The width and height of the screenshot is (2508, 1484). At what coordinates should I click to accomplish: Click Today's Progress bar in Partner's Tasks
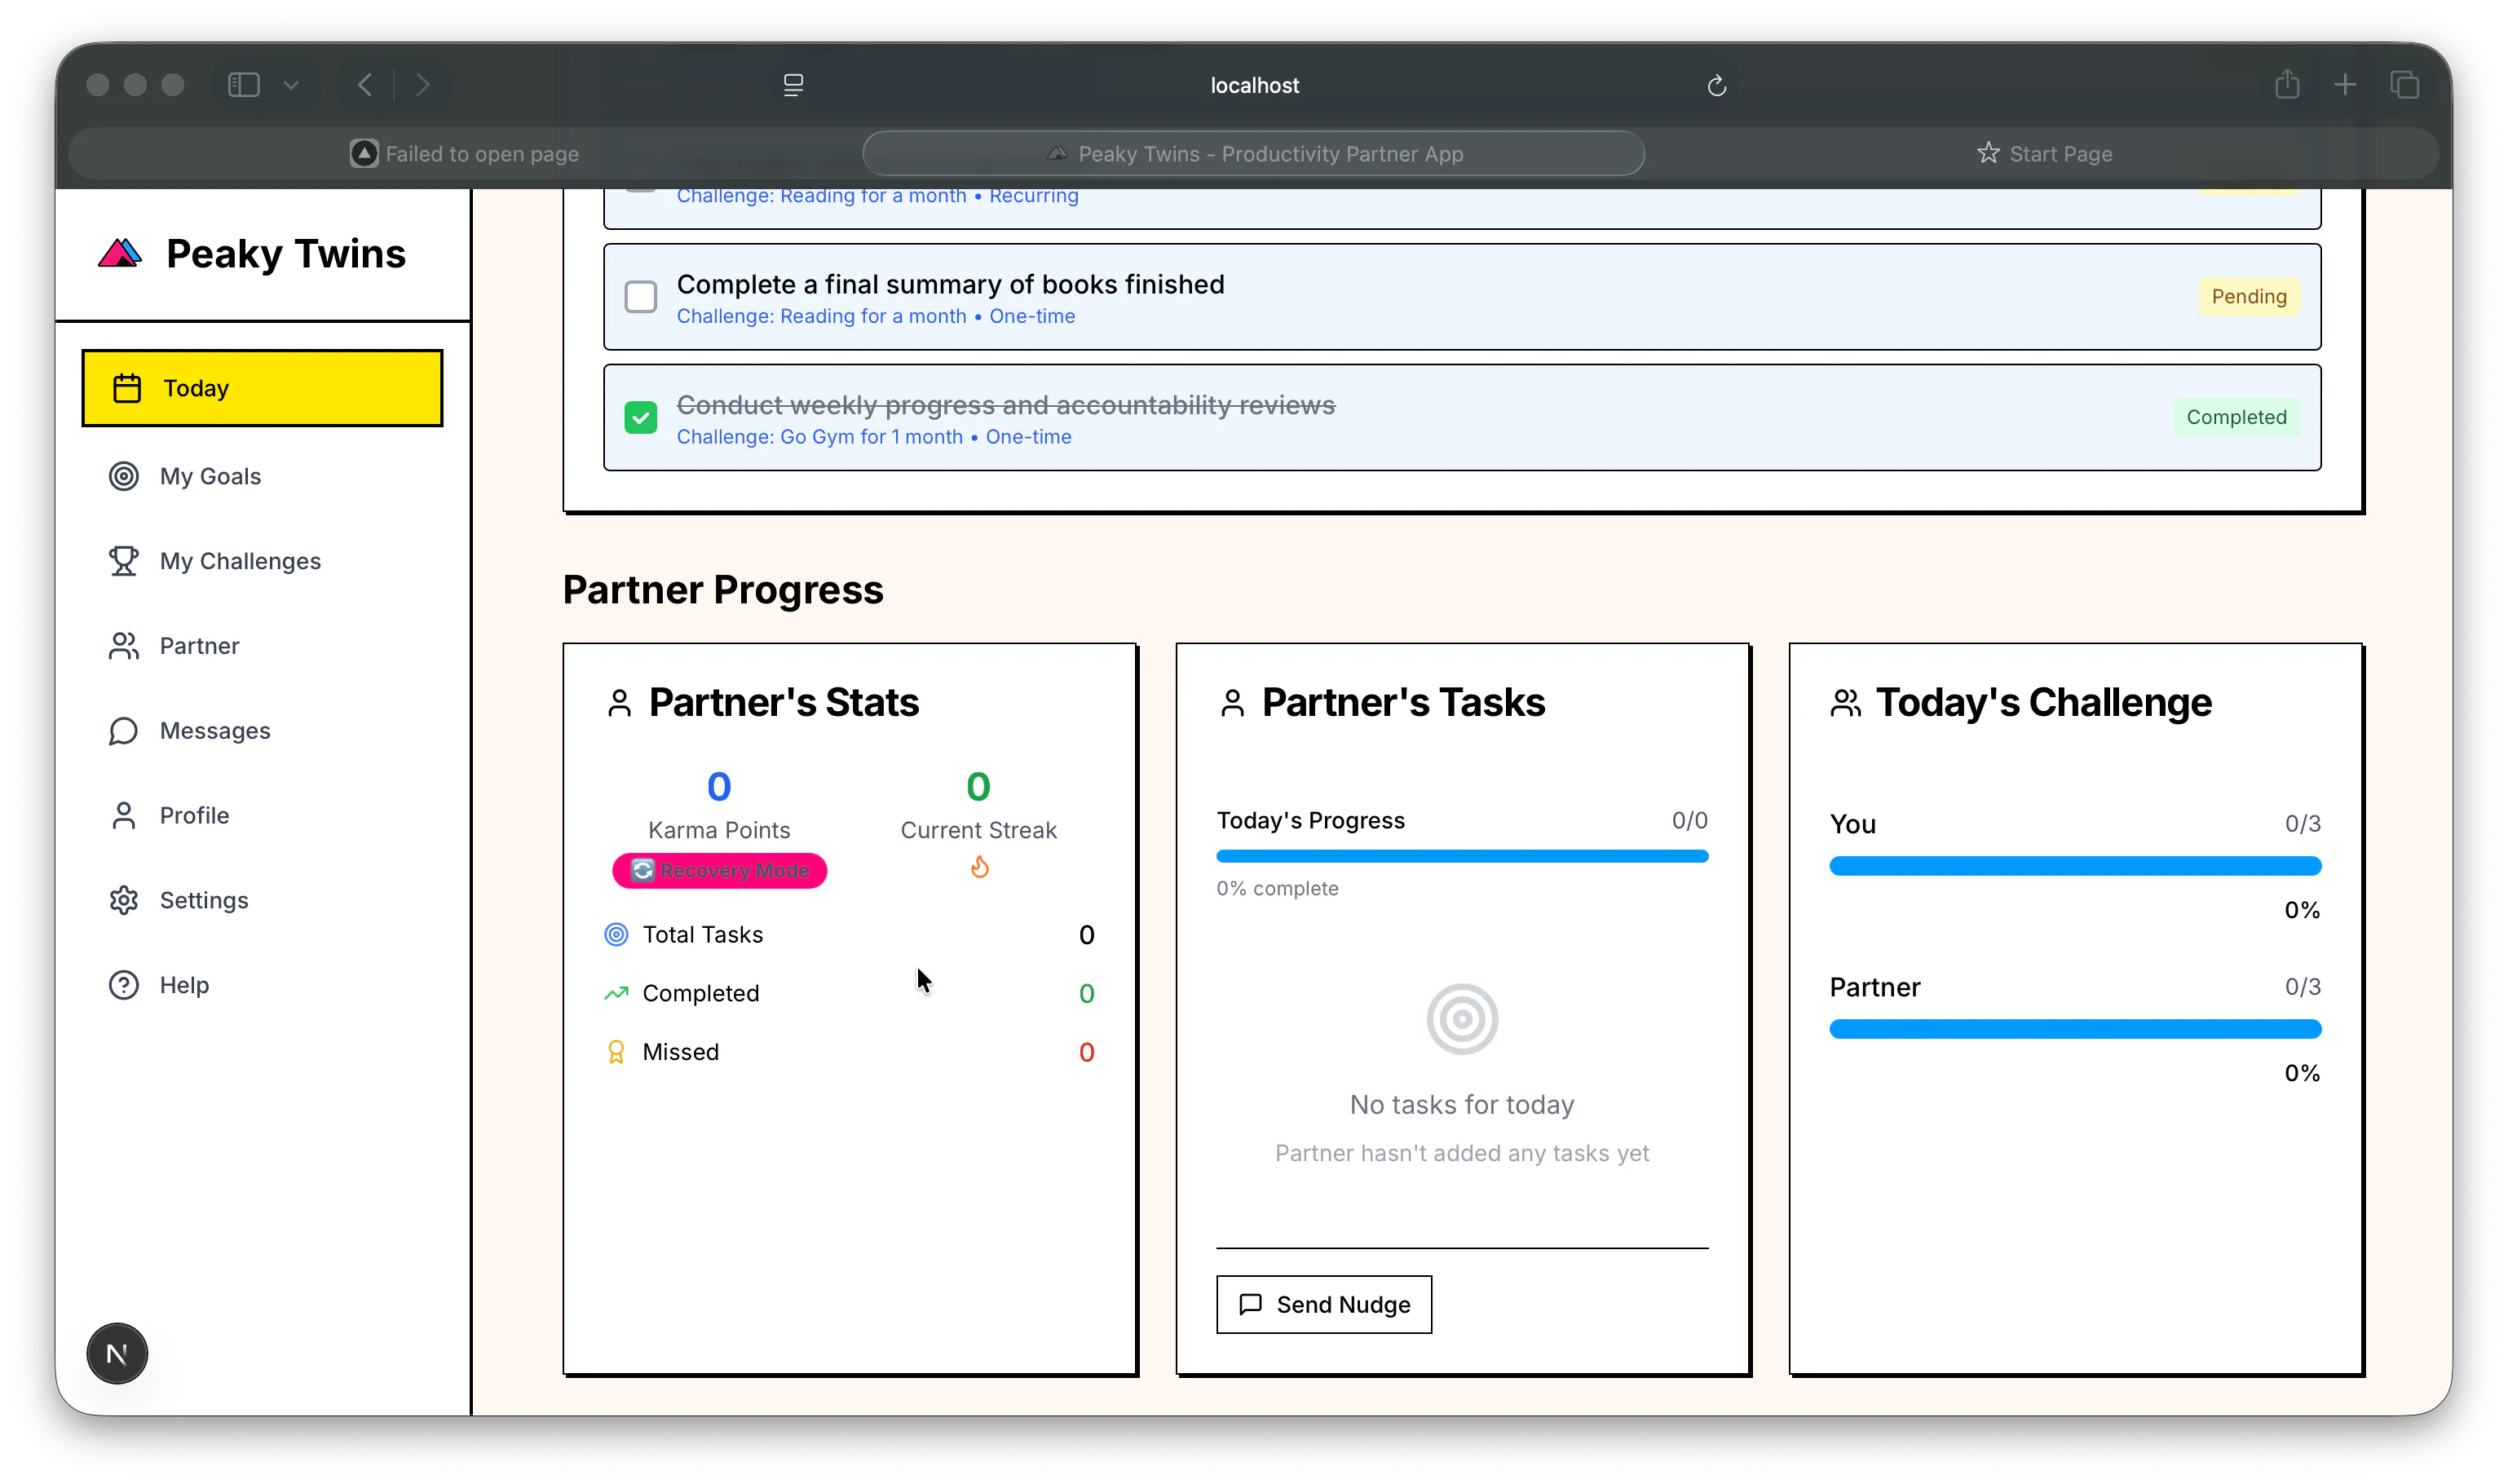1463,857
